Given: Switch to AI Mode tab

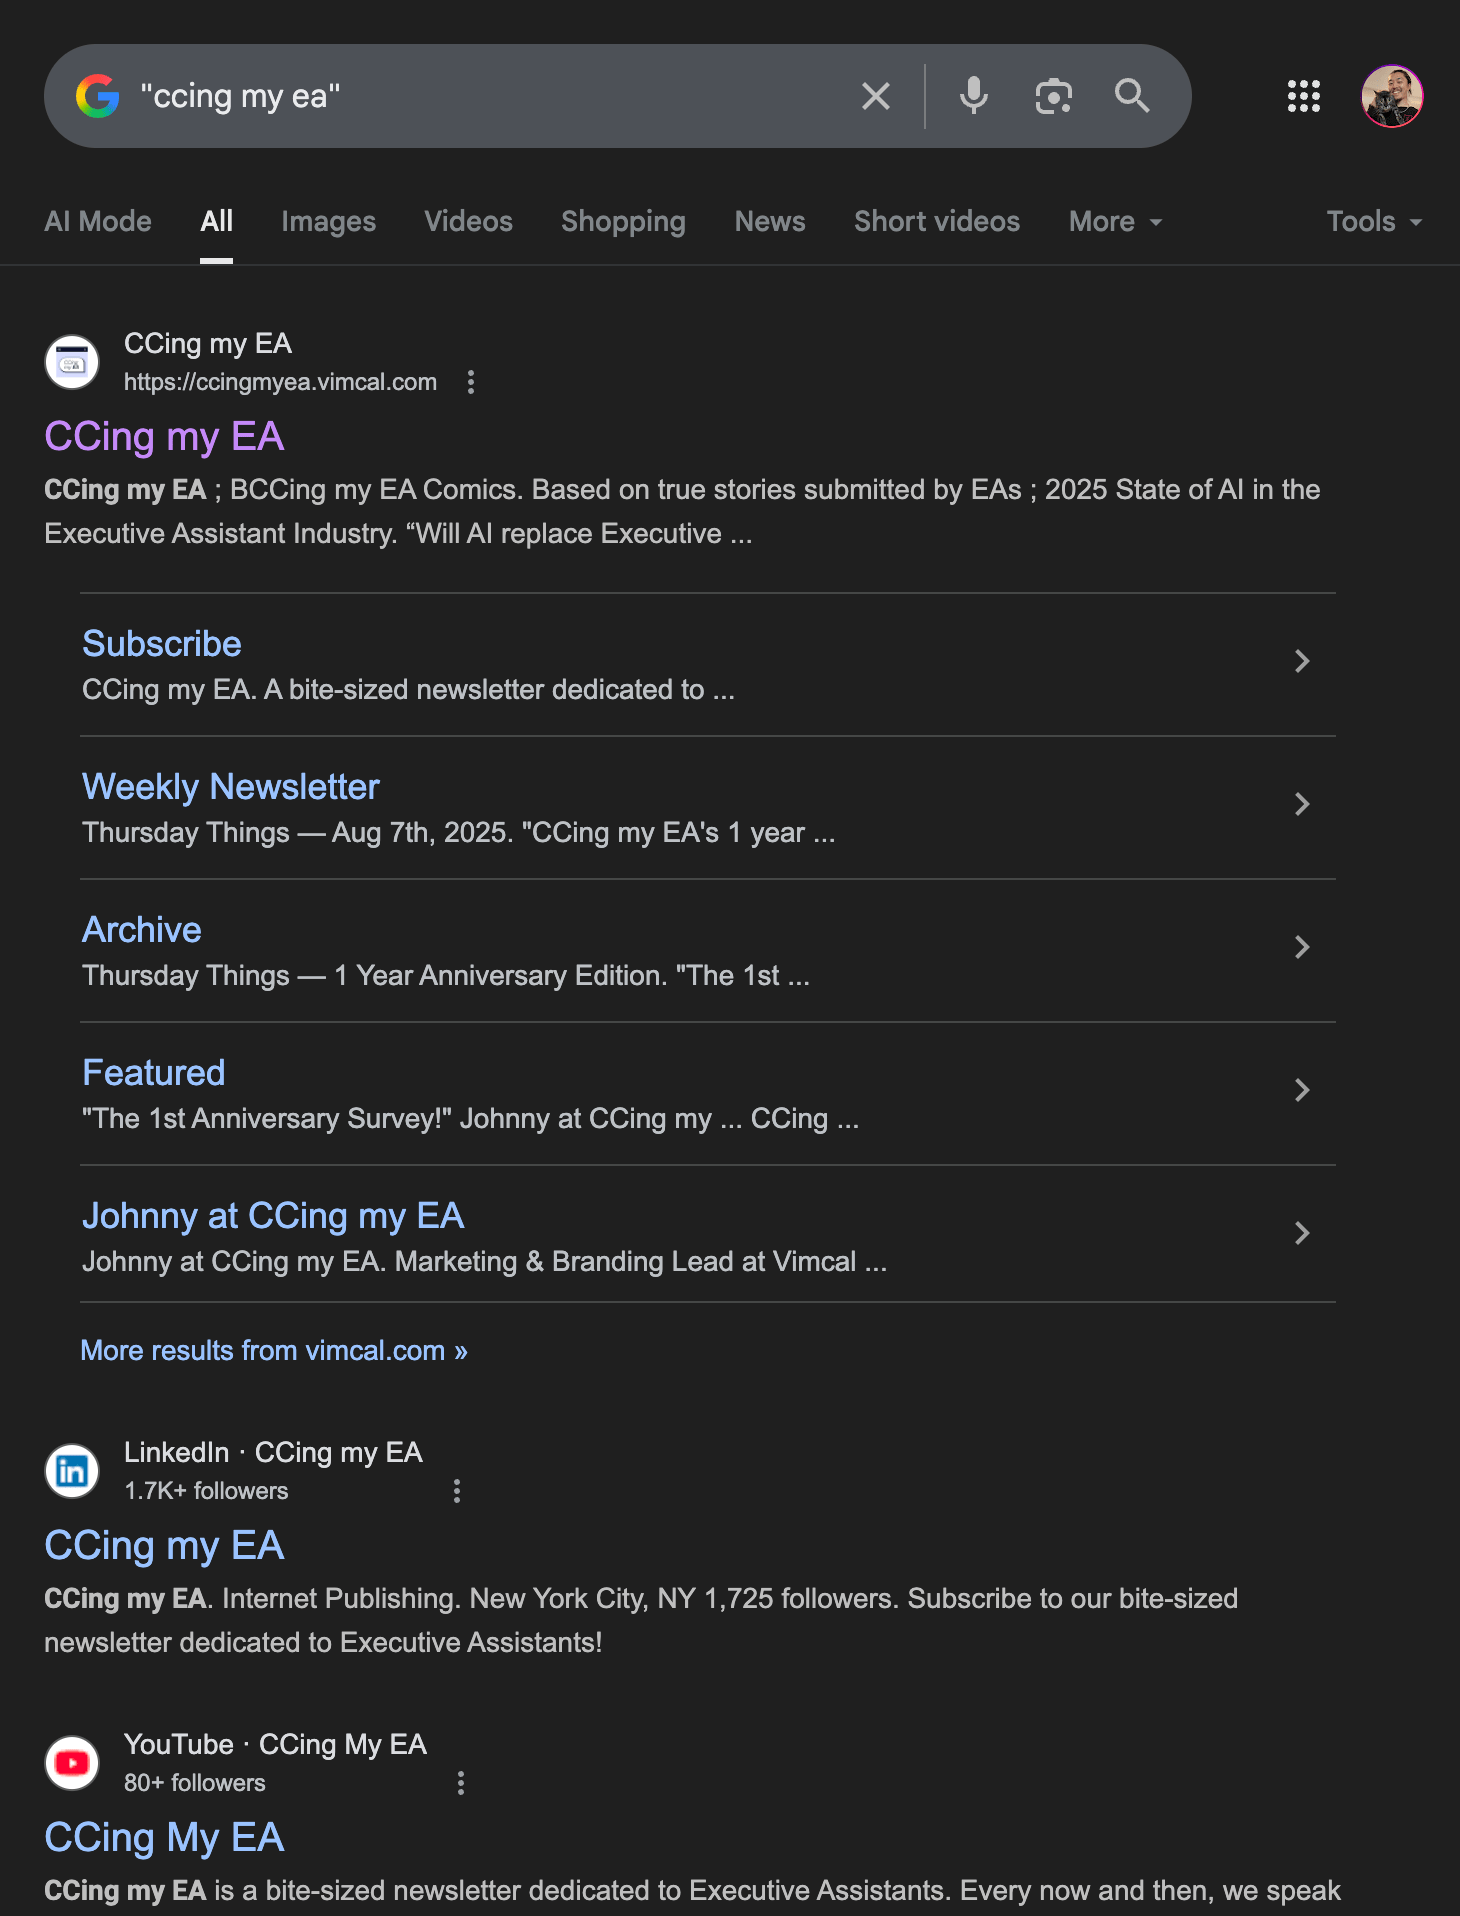Looking at the screenshot, I should tap(98, 221).
